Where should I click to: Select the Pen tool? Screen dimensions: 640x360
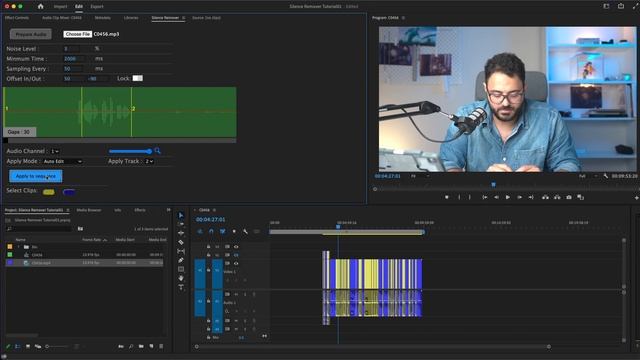click(181, 260)
